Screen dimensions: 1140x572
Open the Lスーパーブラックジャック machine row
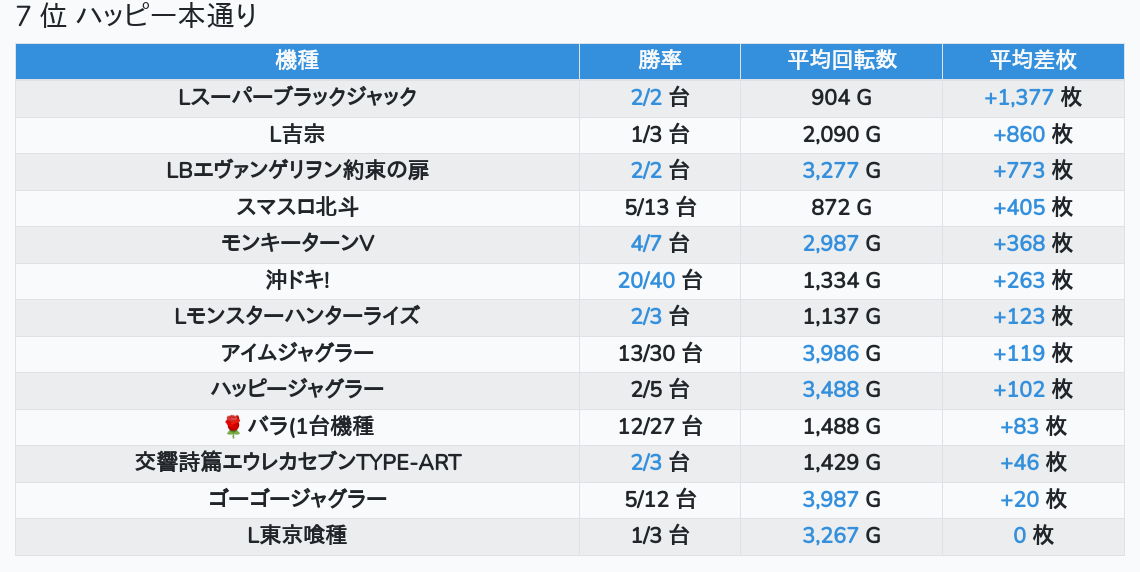297,98
